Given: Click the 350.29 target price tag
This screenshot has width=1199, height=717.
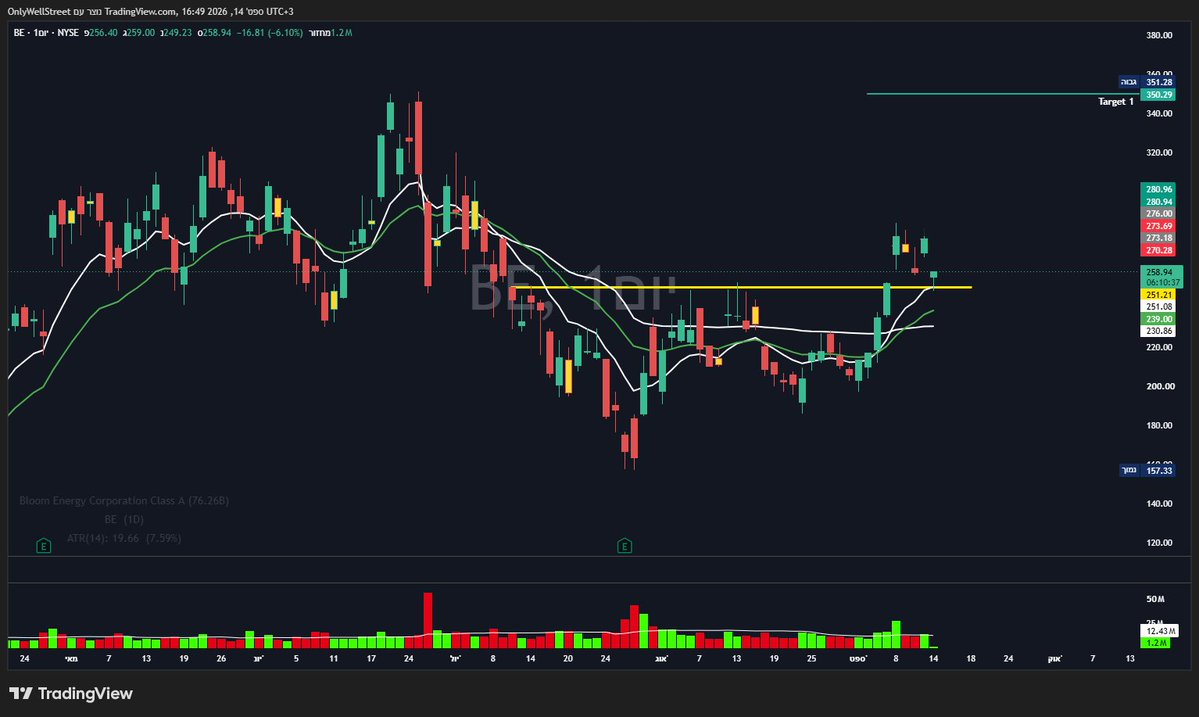Looking at the screenshot, I should [x=1158, y=95].
